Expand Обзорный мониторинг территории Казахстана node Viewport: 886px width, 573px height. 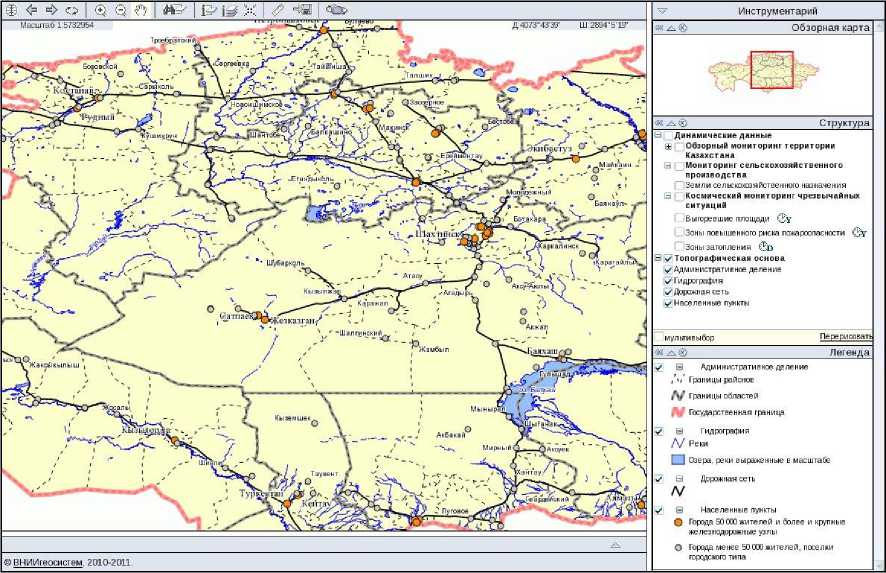668,146
